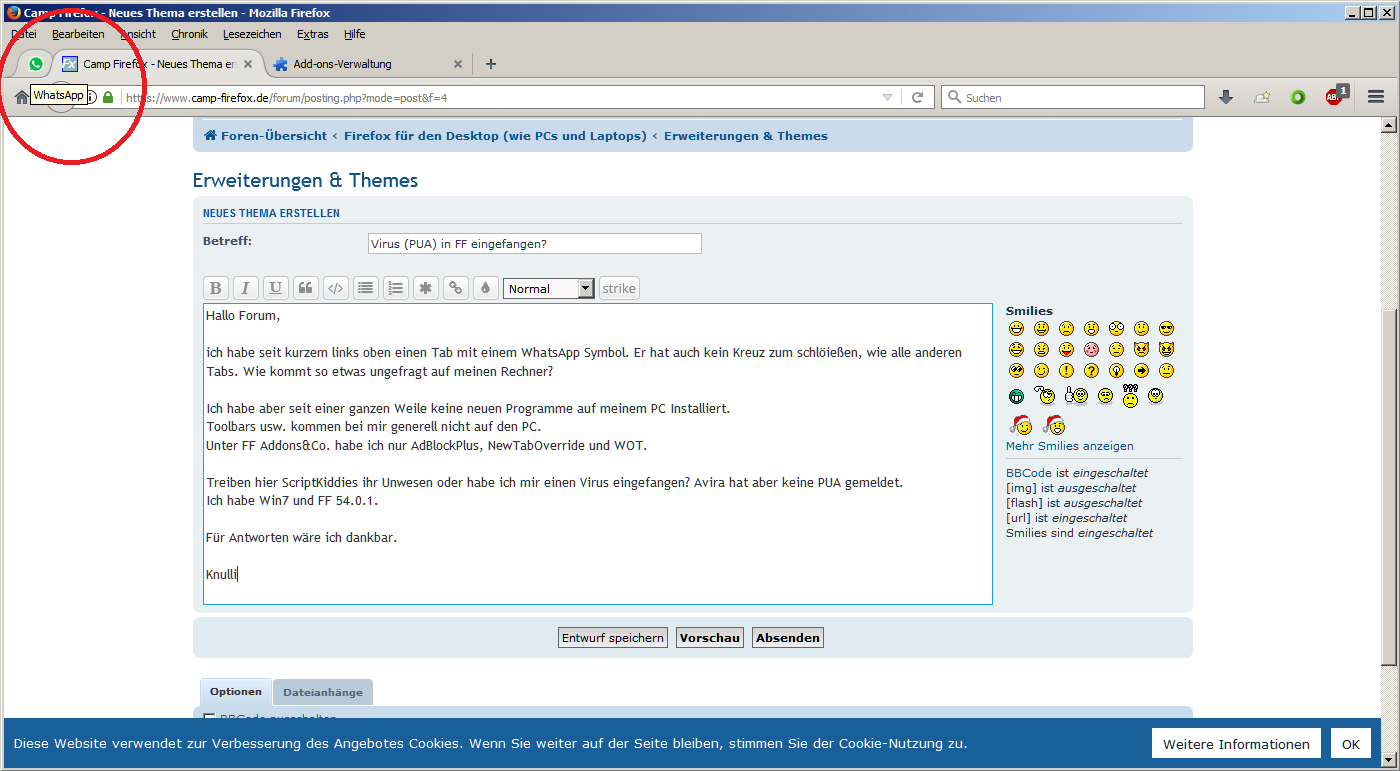
Task: Focus the address bar URL field
Action: coord(500,97)
